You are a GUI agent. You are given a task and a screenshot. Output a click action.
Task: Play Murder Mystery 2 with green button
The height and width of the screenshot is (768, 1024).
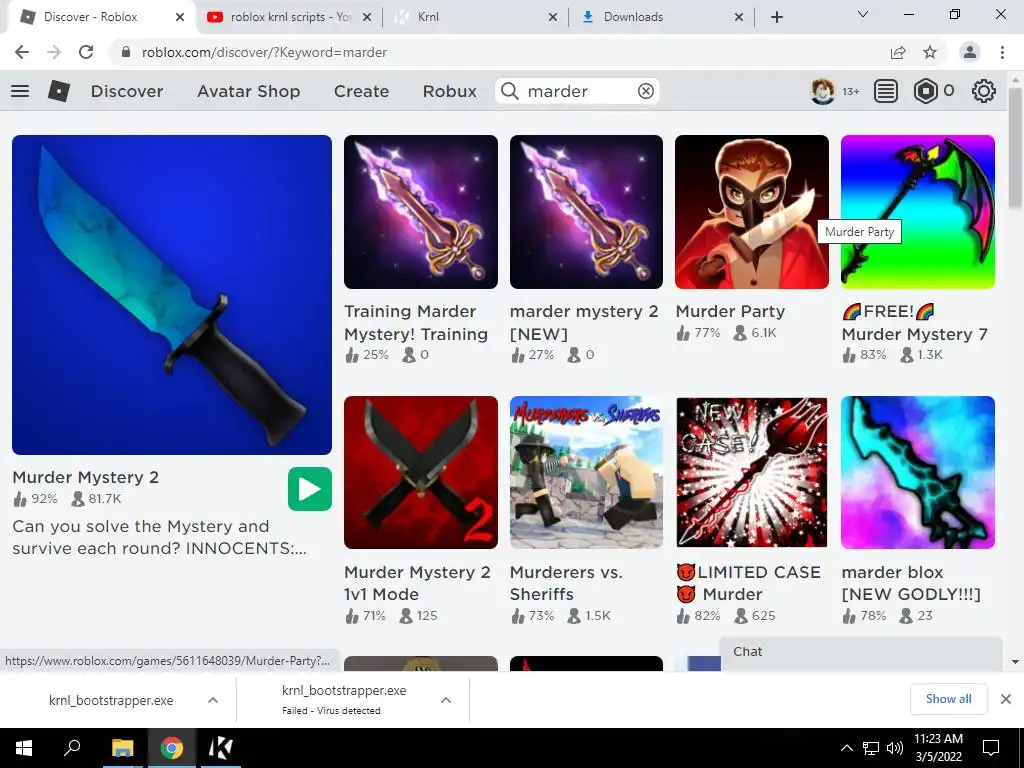pos(310,489)
